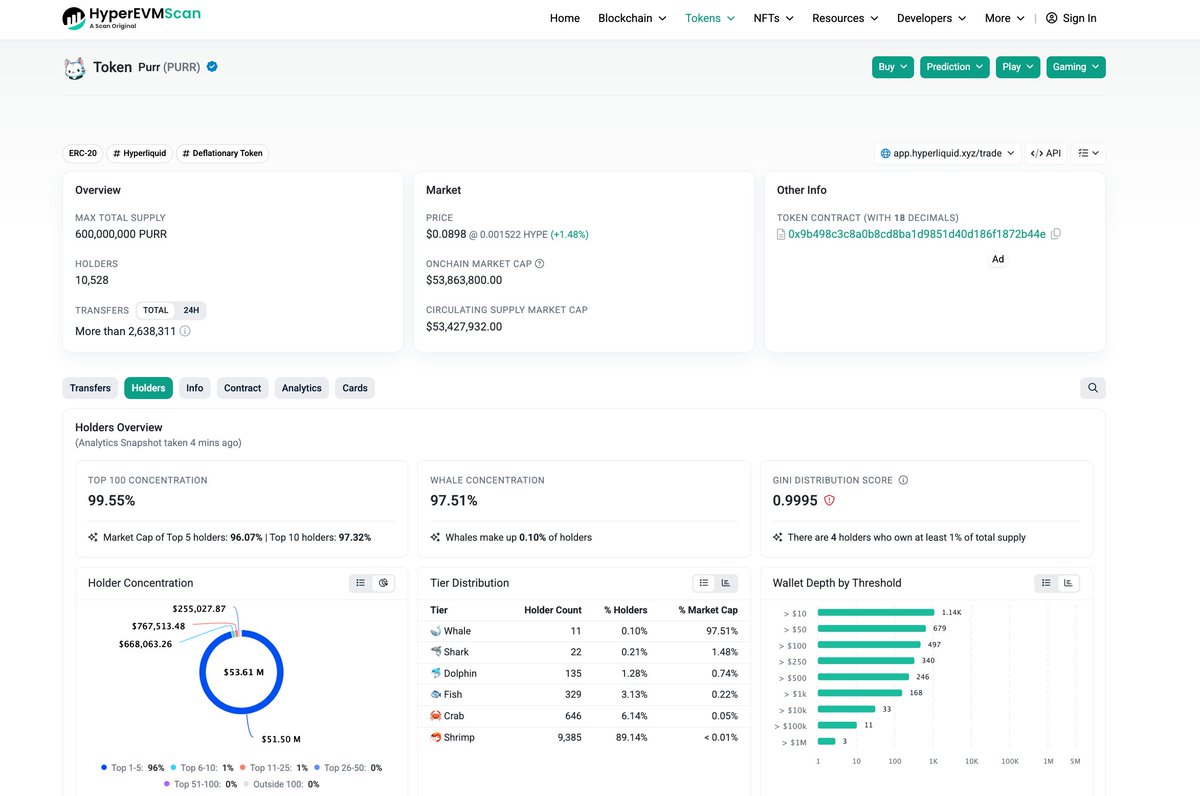Switch to the Info tab
1200x796 pixels.
click(x=195, y=388)
